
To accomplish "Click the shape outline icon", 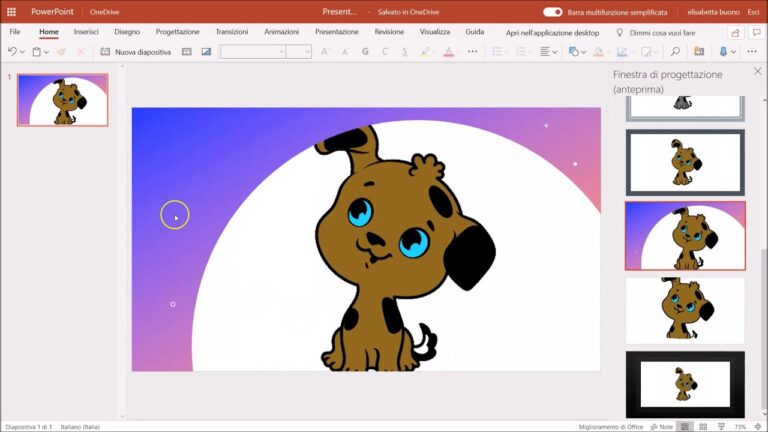I will tap(622, 51).
